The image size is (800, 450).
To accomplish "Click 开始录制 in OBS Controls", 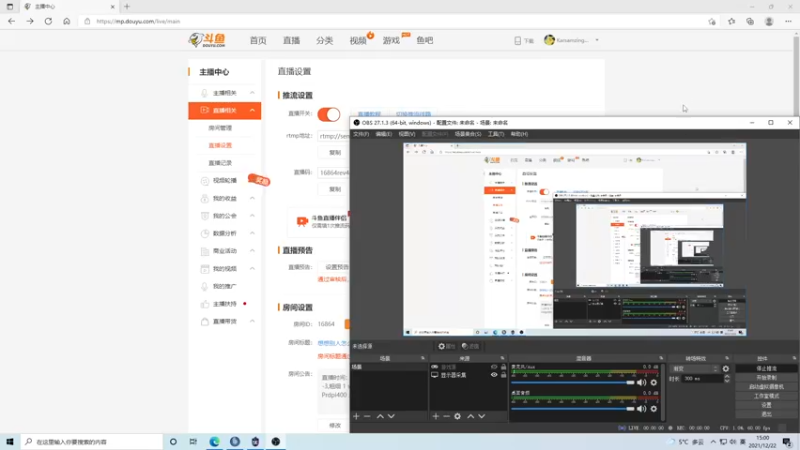I will pos(766,378).
